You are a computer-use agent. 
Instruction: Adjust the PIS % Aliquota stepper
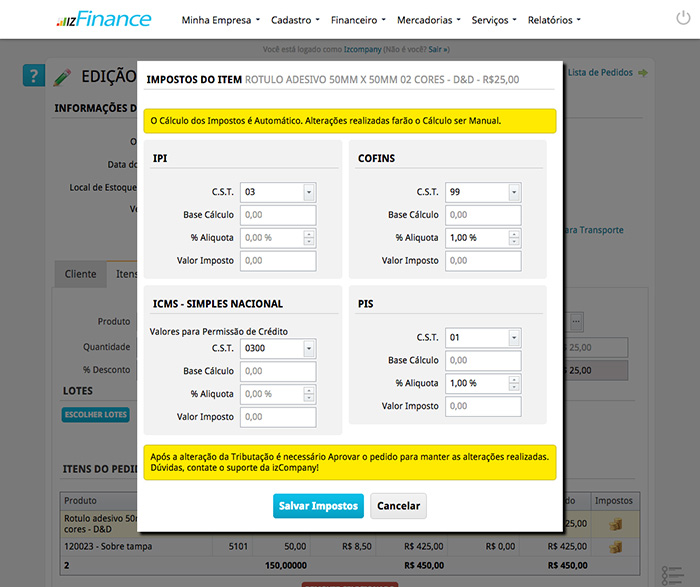click(514, 383)
